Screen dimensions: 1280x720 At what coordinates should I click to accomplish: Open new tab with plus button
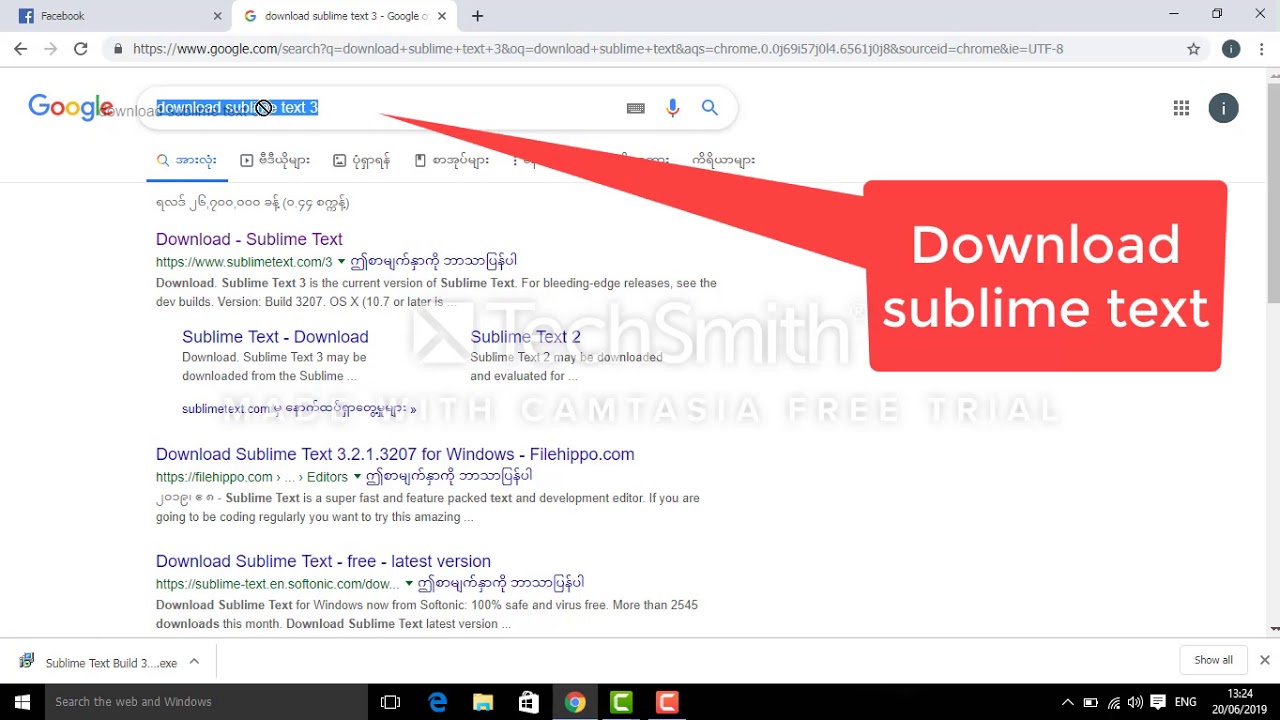coord(477,16)
